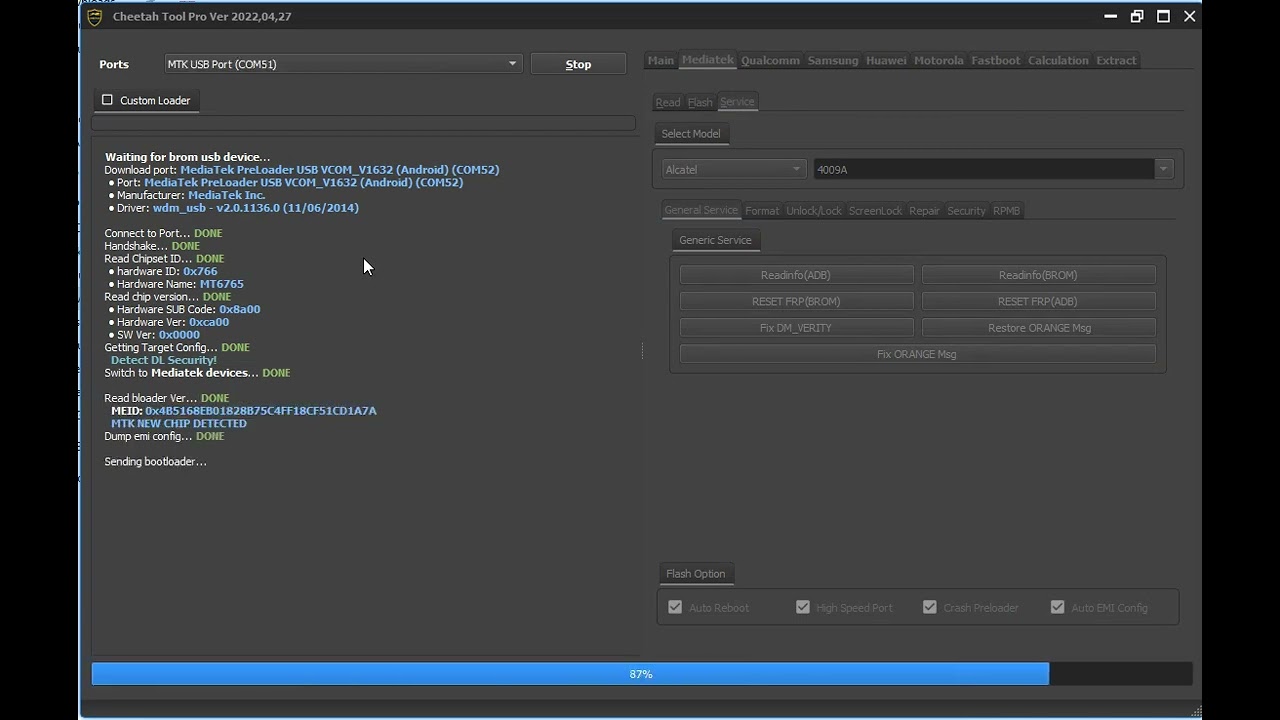Open the Unlock/Lock tab
Screen dimensions: 1280x720
coord(814,210)
